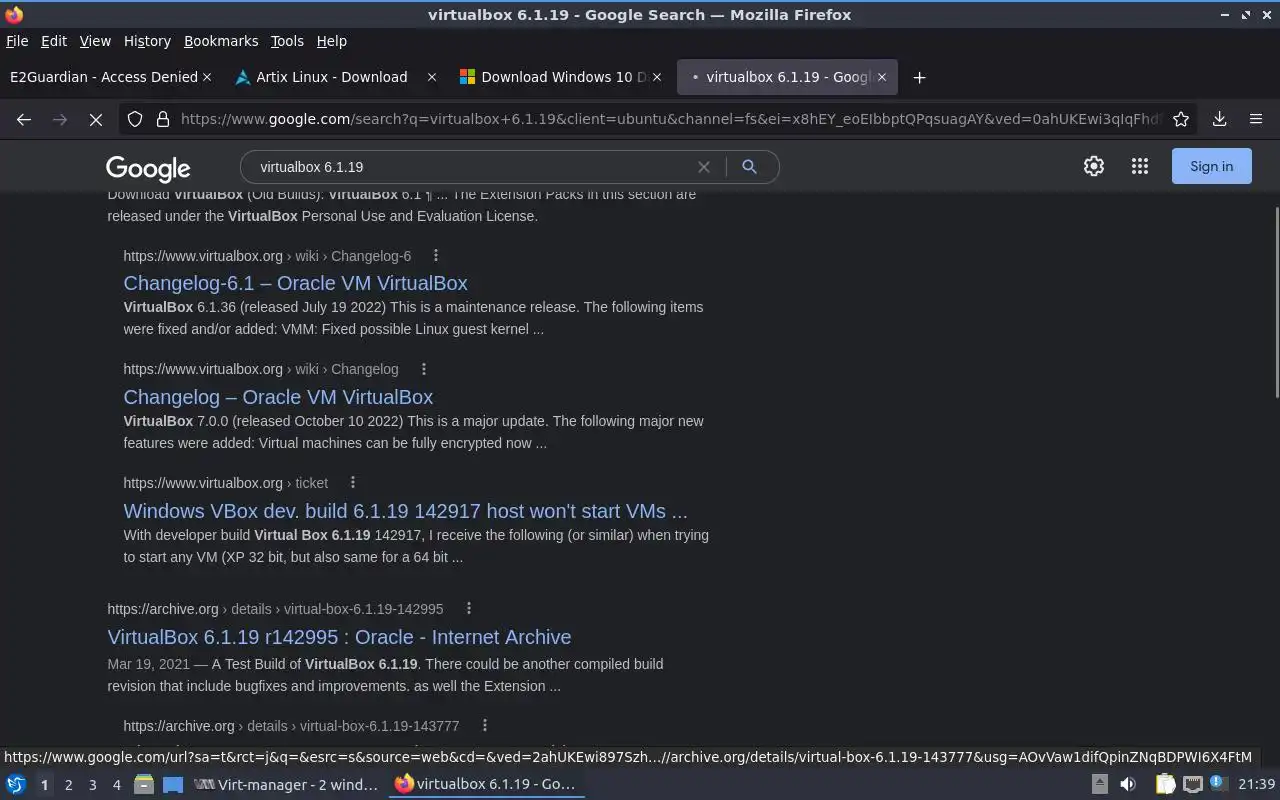Open the start menu in taskbar
The height and width of the screenshot is (800, 1280).
(x=16, y=785)
